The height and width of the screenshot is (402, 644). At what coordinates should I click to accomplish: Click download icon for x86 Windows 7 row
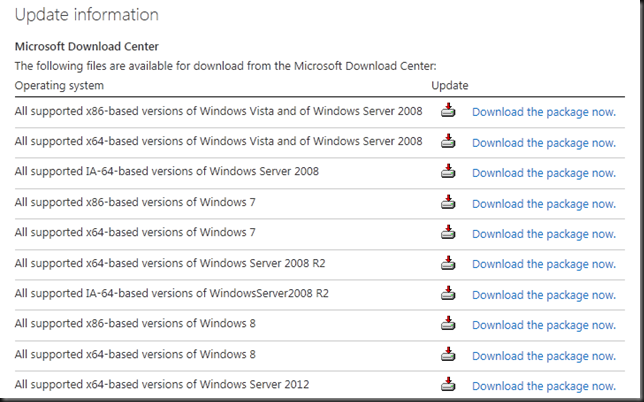click(x=448, y=202)
